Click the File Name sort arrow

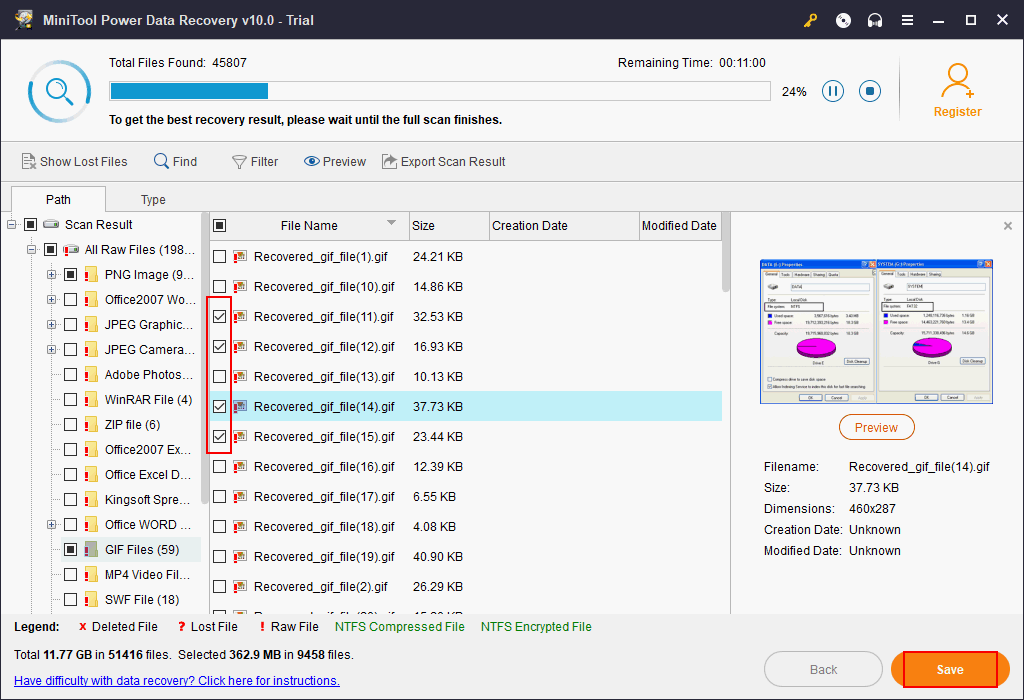tap(391, 223)
